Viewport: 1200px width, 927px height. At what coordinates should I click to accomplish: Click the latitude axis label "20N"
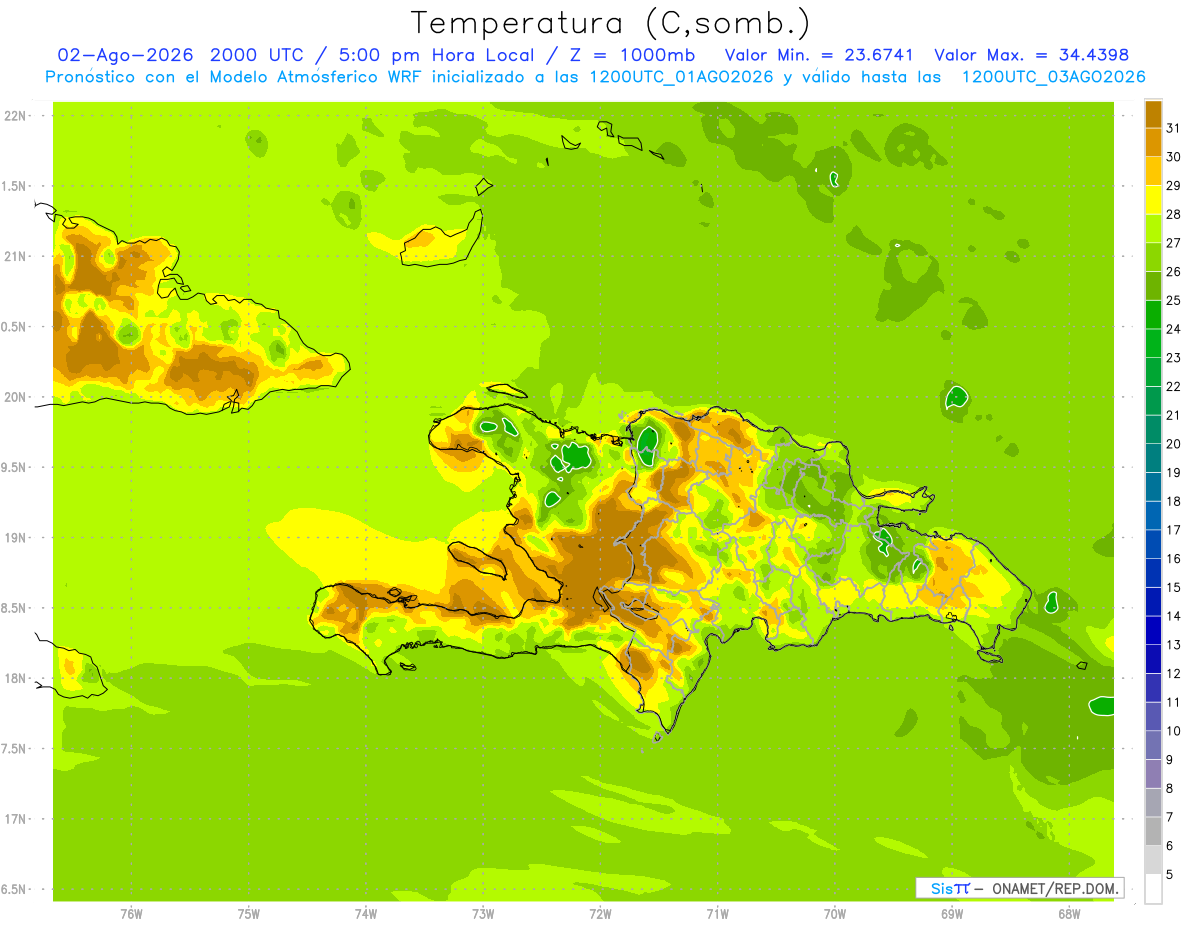(14, 397)
